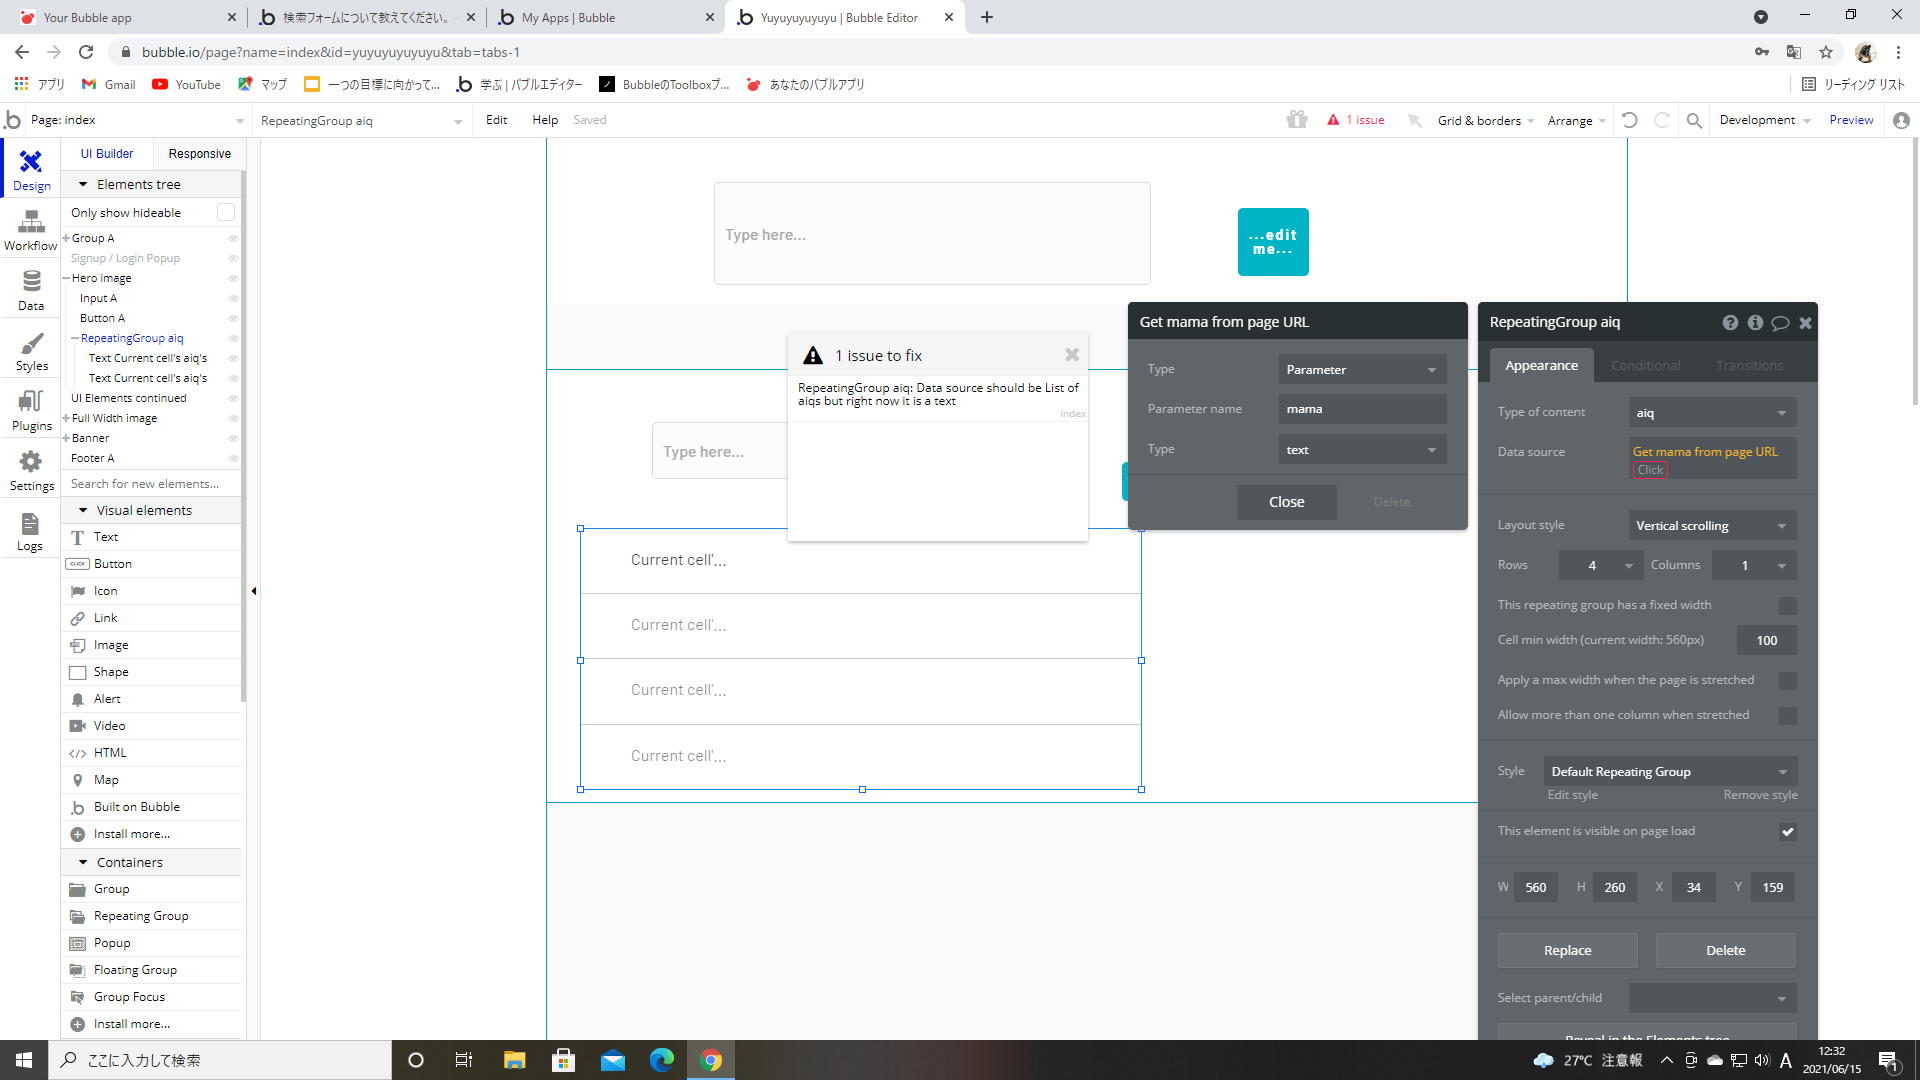Open the Type of content dropdown

click(1712, 413)
